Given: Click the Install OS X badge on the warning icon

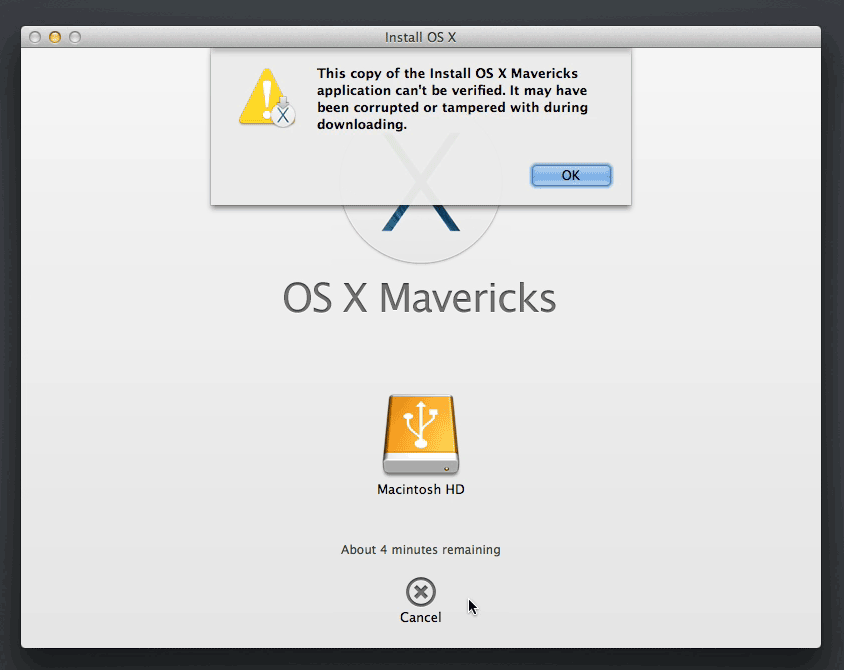Looking at the screenshot, I should point(283,116).
